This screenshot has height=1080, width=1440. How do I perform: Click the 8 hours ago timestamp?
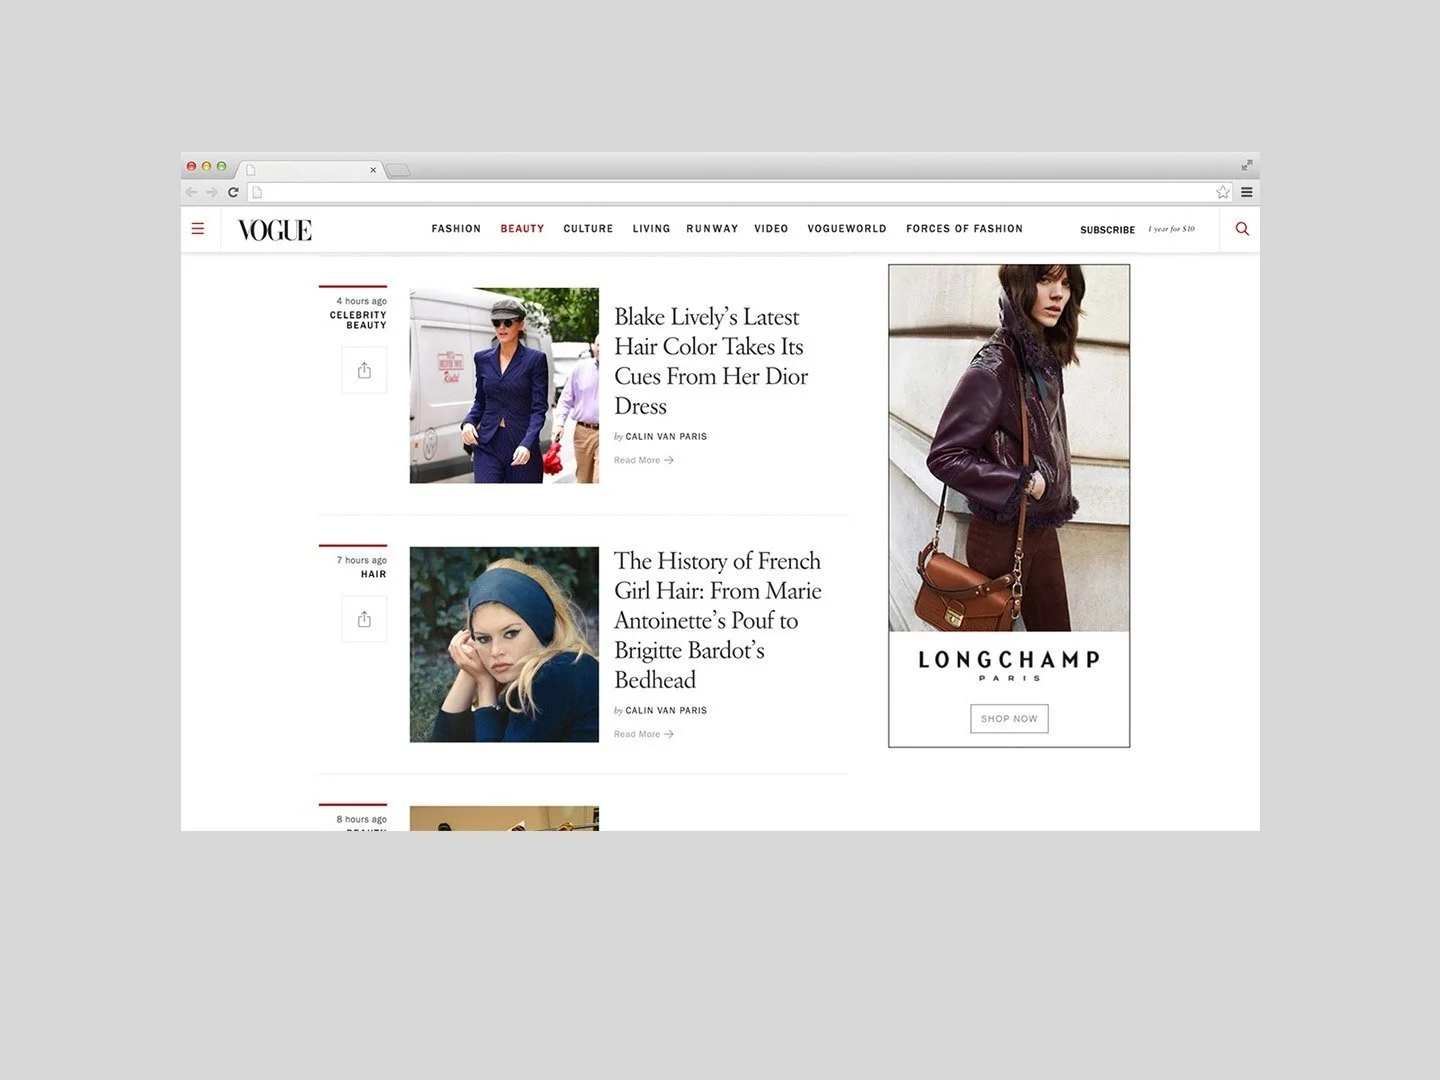tap(361, 819)
